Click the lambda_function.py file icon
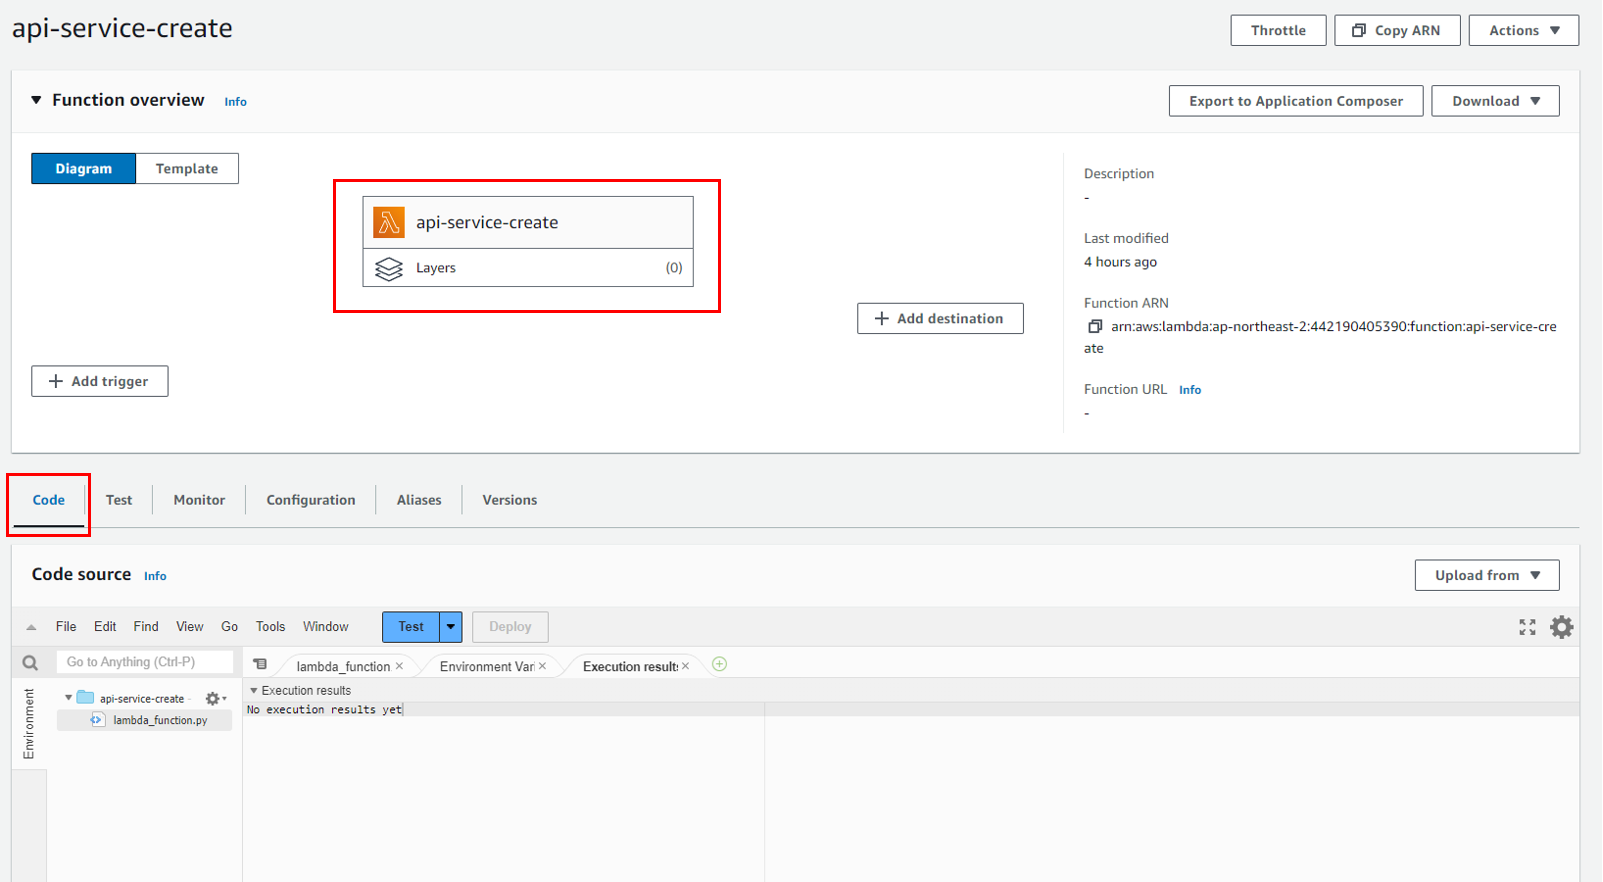The width and height of the screenshot is (1603, 882). click(97, 720)
